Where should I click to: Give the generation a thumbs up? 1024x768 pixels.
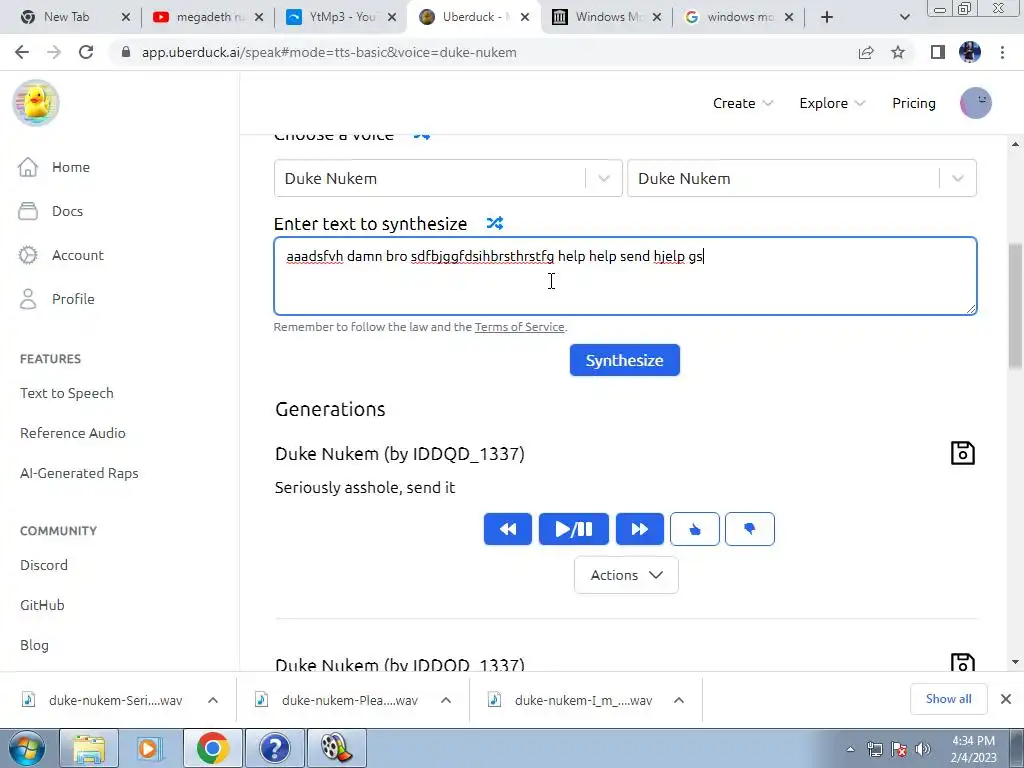[x=695, y=529]
